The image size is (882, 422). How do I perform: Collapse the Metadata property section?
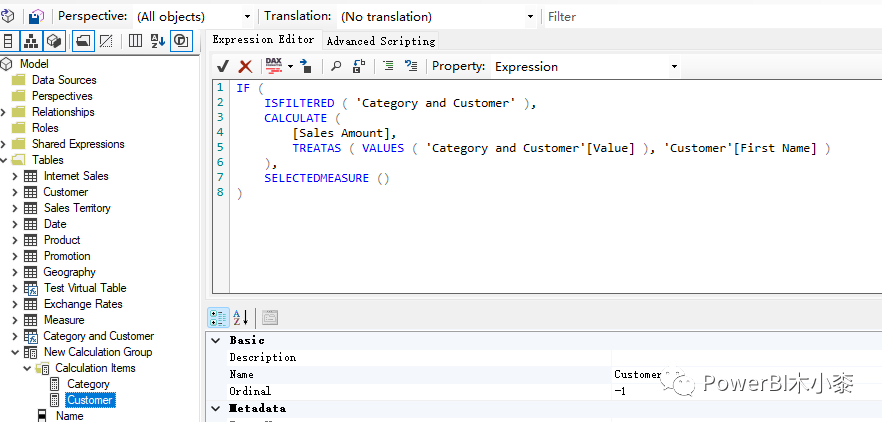pos(215,408)
